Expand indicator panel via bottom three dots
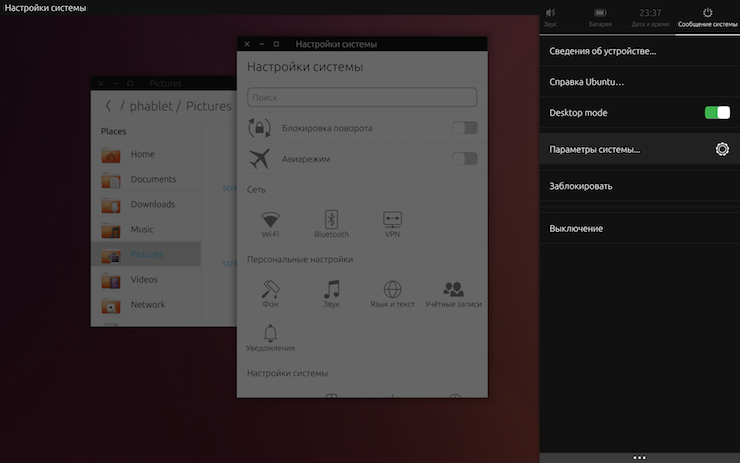The width and height of the screenshot is (740, 463). 639,457
